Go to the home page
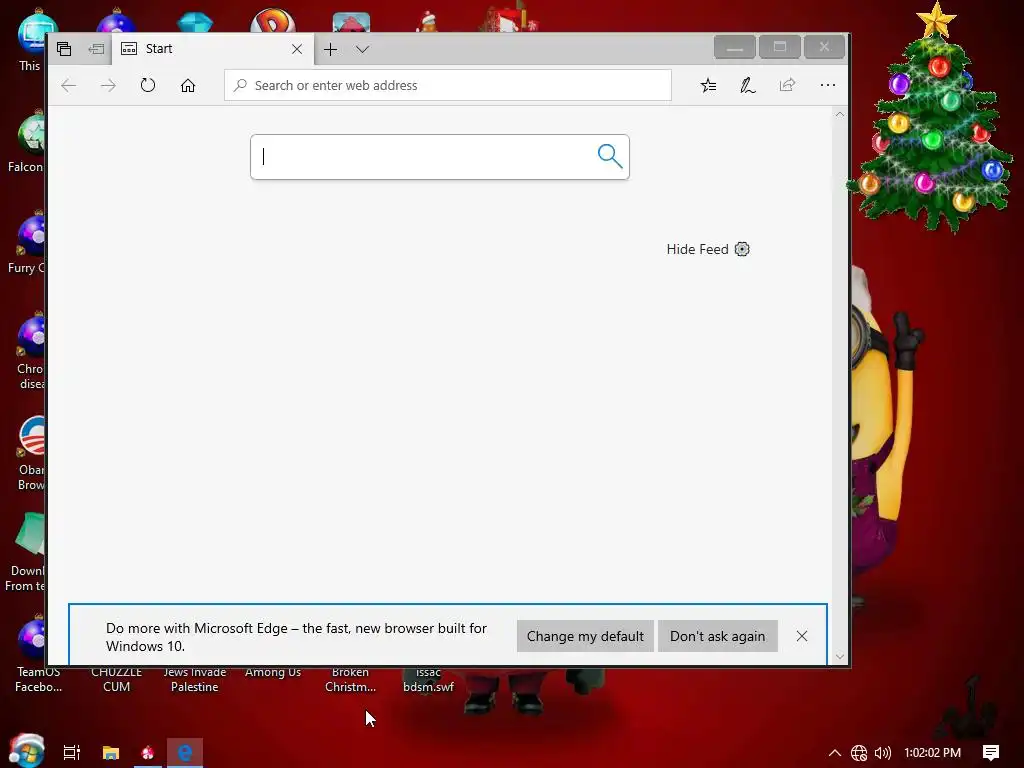Viewport: 1024px width, 768px height. pos(188,86)
